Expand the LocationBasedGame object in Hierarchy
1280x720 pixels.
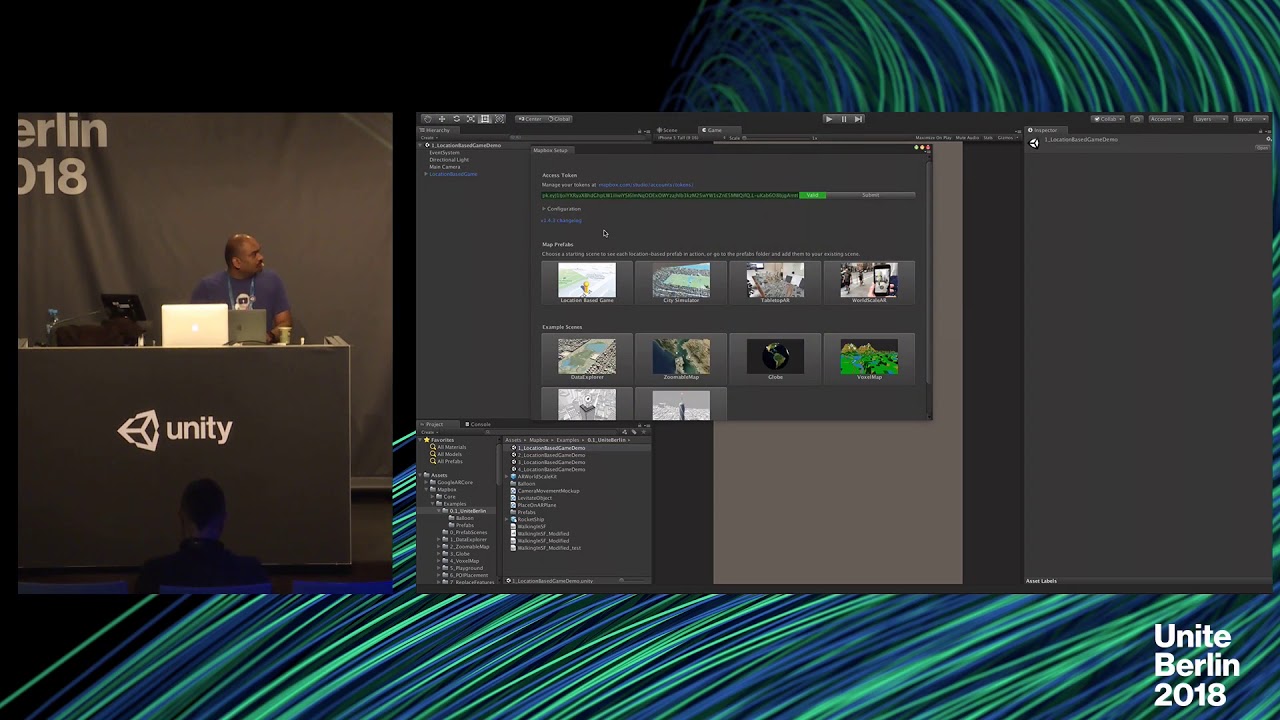(x=426, y=174)
